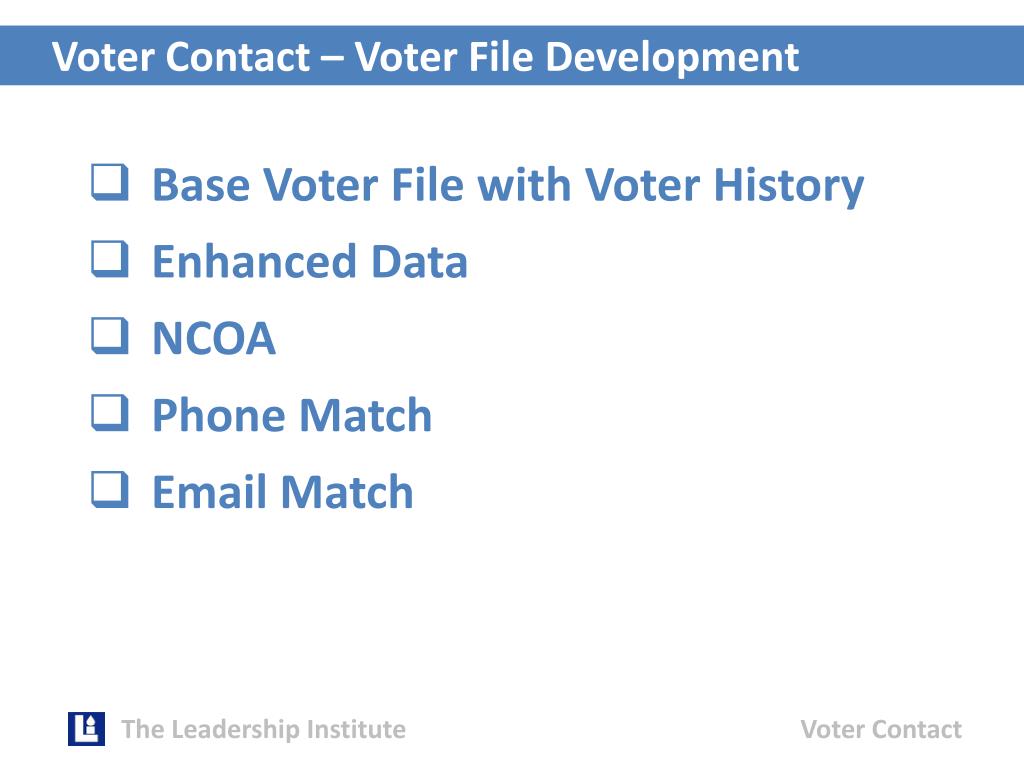Check the Base Voter File checkbox bullet
This screenshot has height=768, width=1024.
[110, 182]
